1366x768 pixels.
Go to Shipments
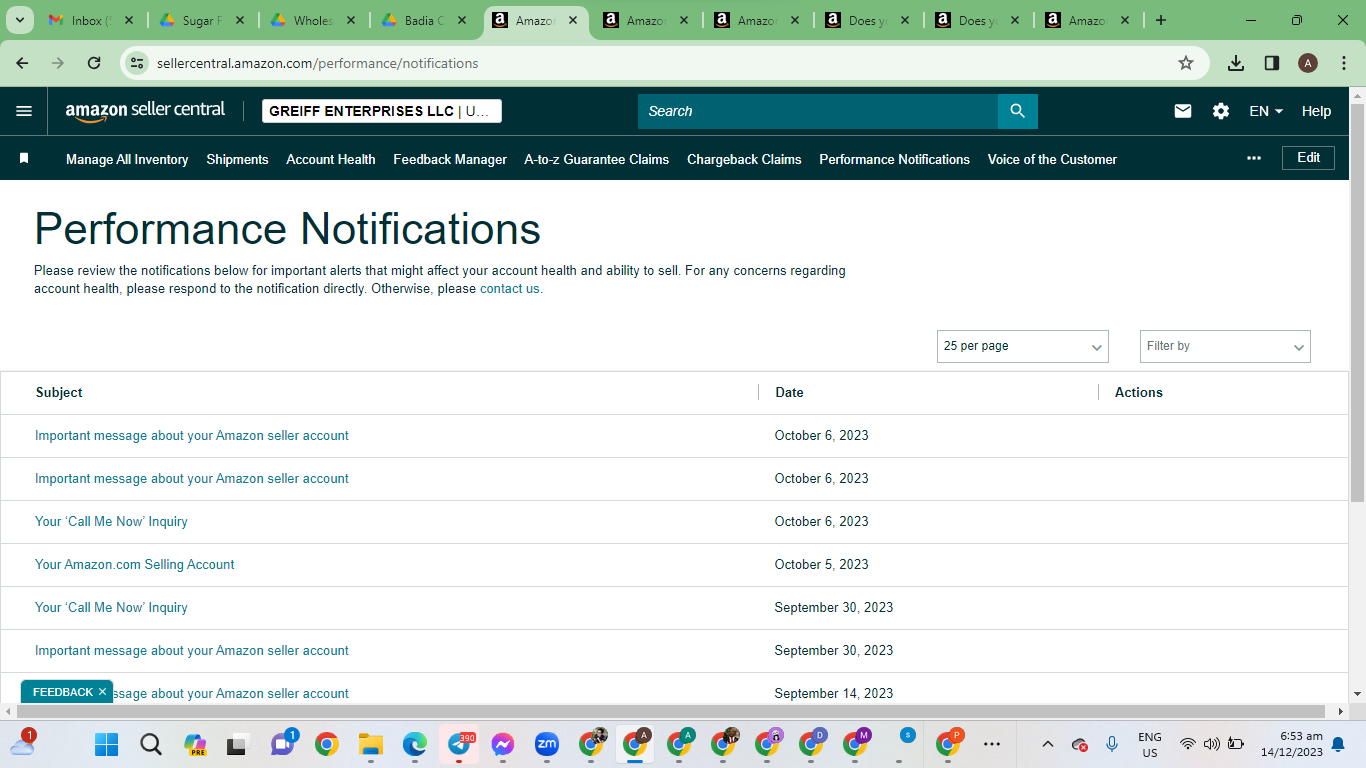(x=237, y=159)
